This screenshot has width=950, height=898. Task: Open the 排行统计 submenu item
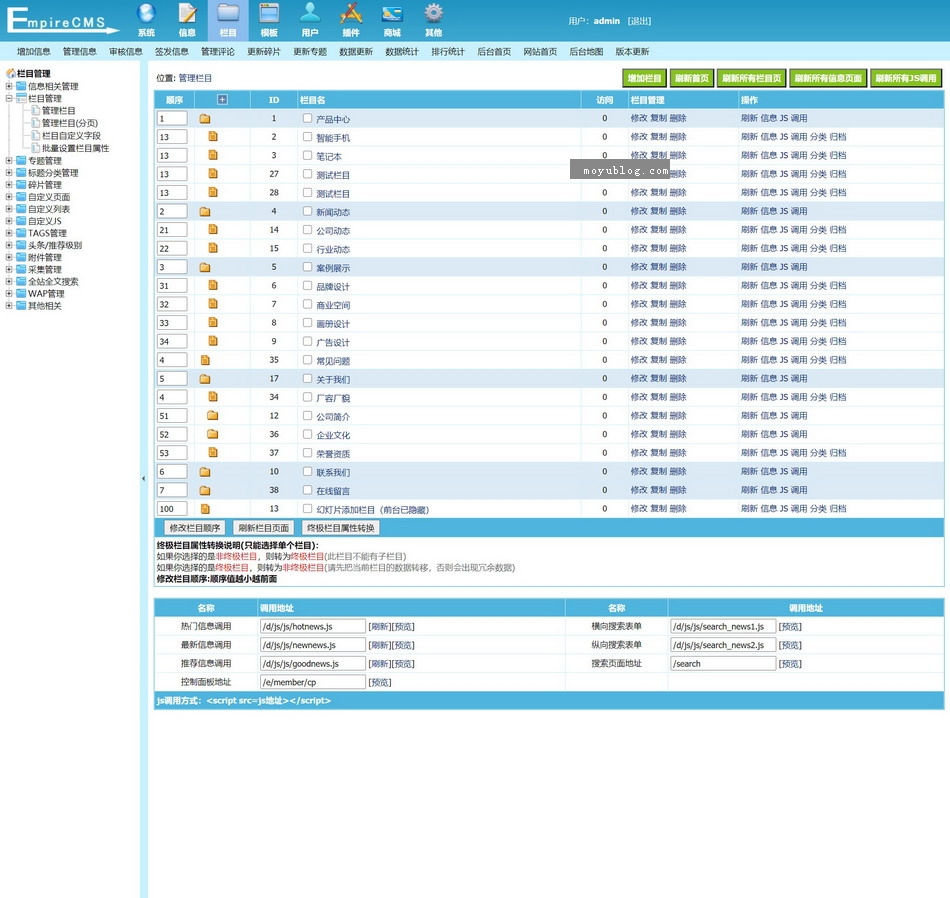point(448,52)
